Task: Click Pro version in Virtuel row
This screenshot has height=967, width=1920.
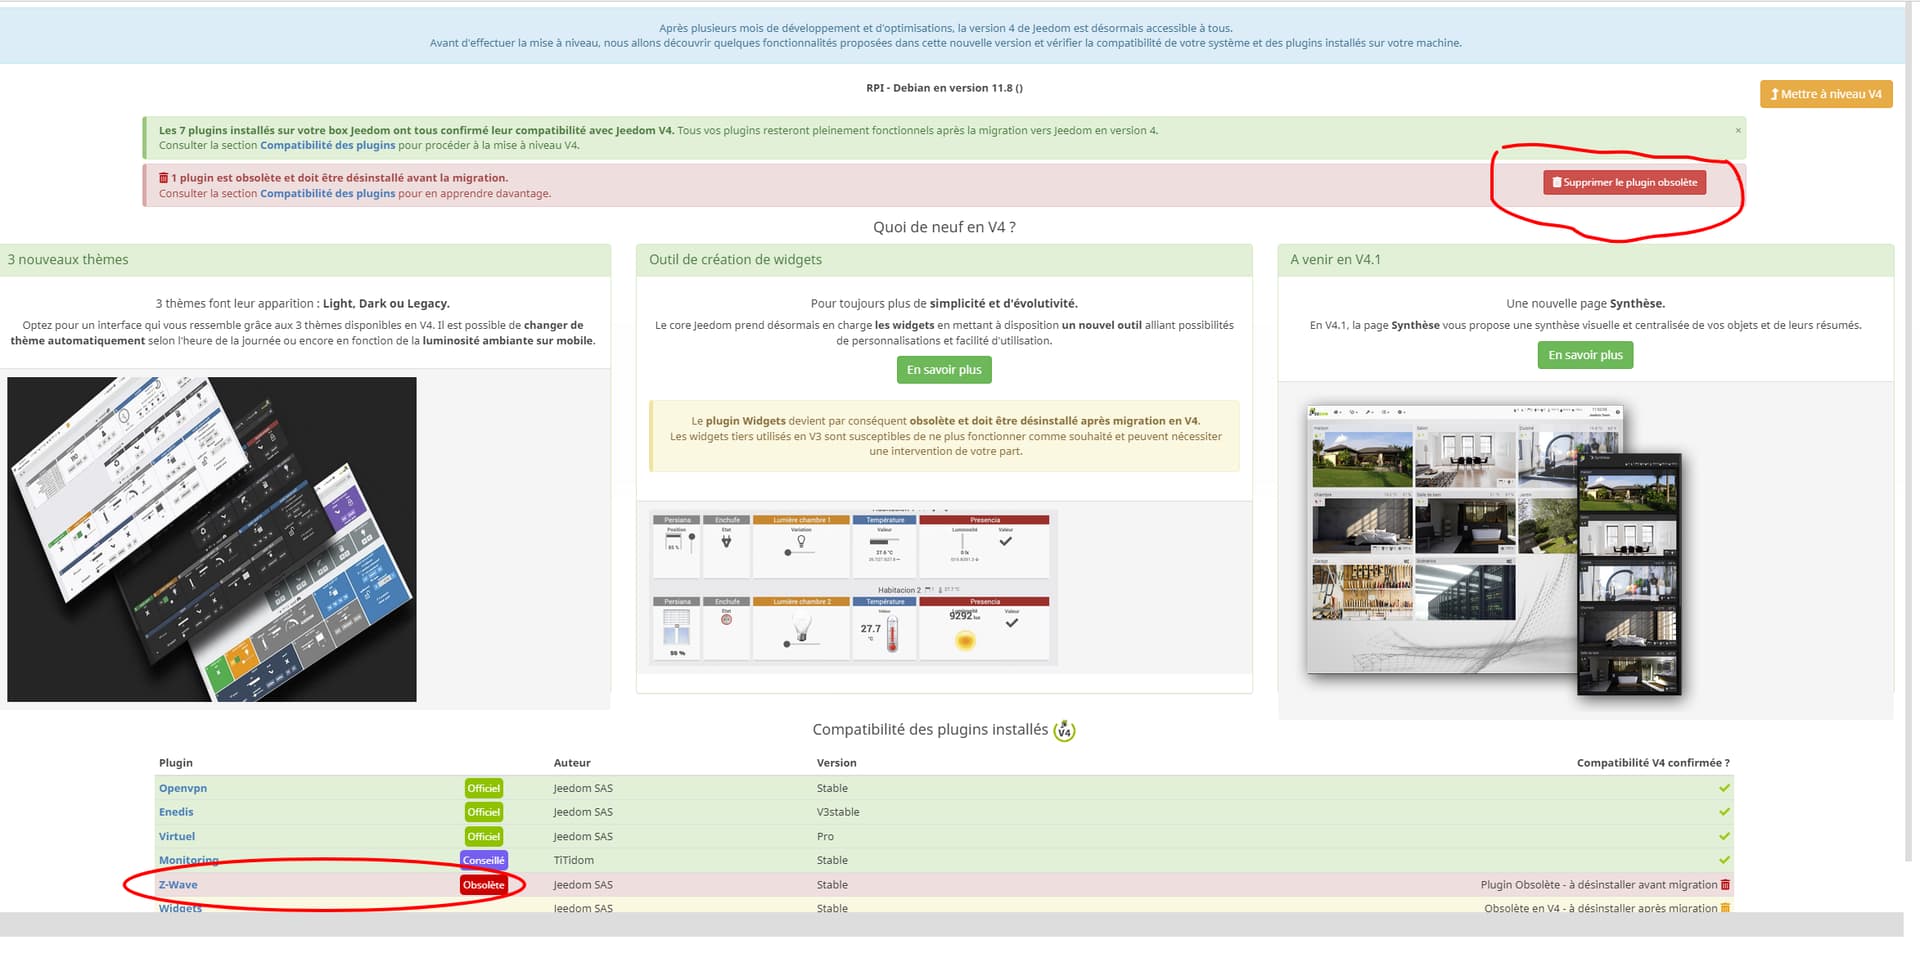Action: click(x=825, y=836)
